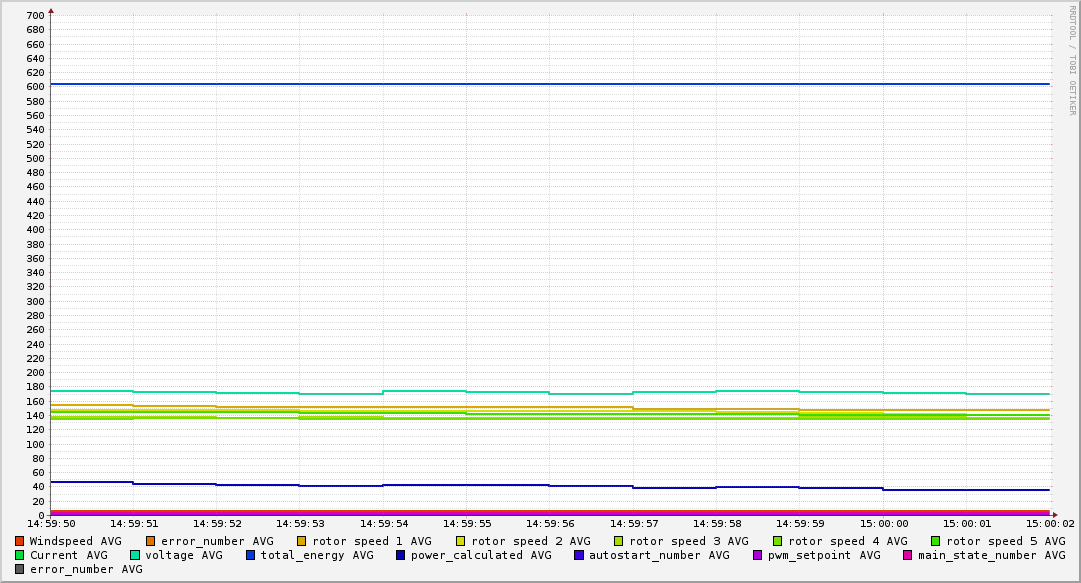Select the rotor speed 1 AVG color box
Screen dimensions: 1081x583
[x=302, y=541]
